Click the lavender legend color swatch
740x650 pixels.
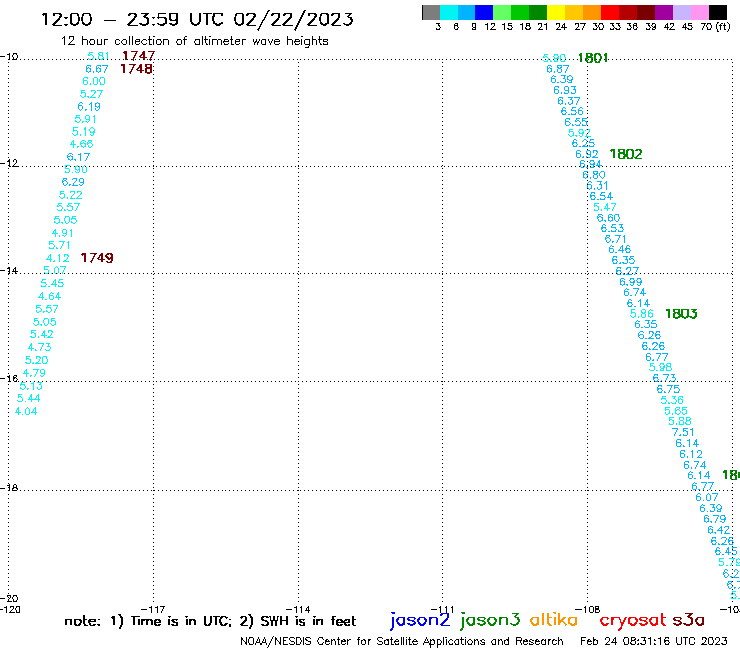681,12
